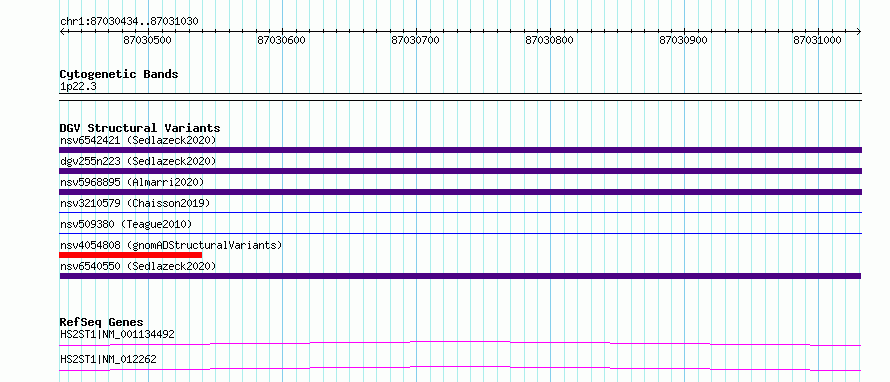This screenshot has width=890, height=382.
Task: Open variant nsv3210579 (Chaisson2019) label
Action: point(135,203)
